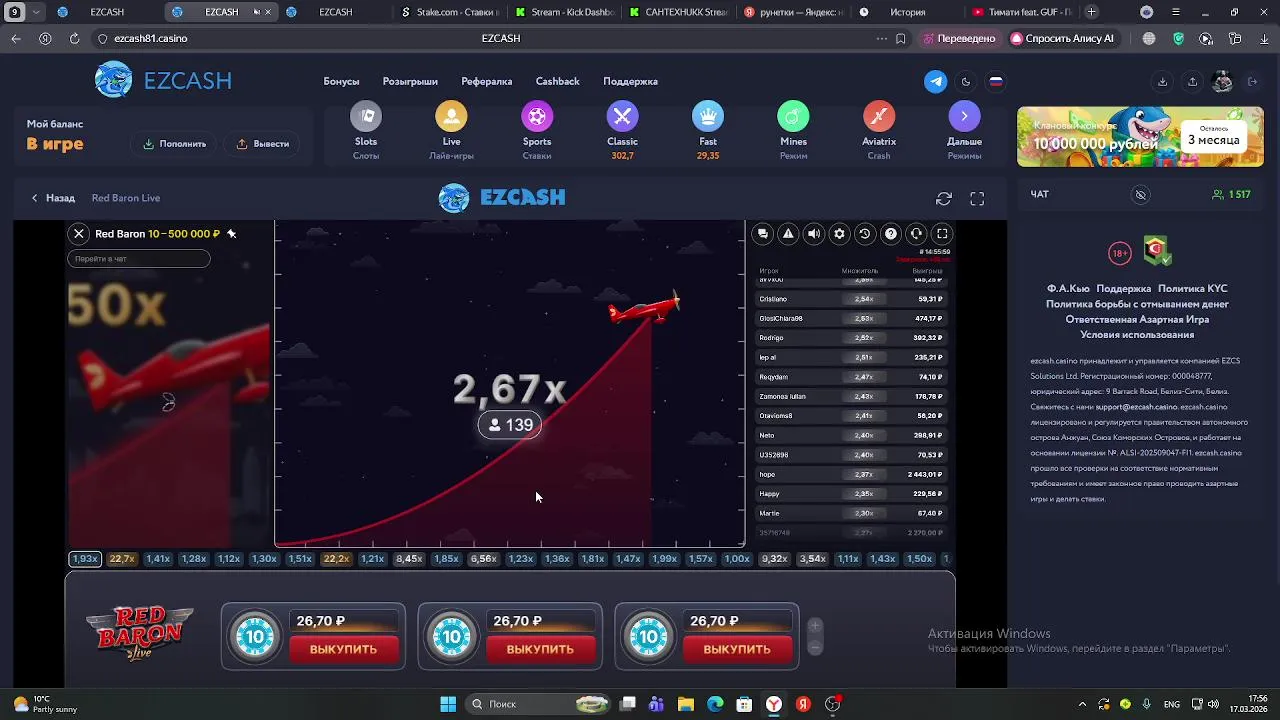Image resolution: width=1280 pixels, height=720 pixels.
Task: Select the 3,54x history multiplier chip
Action: pos(812,559)
